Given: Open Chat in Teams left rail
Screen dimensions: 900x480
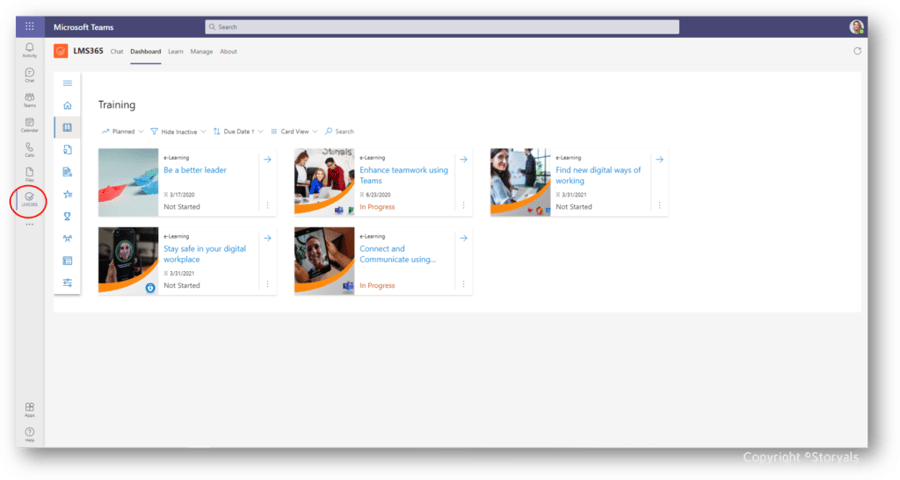Looking at the screenshot, I should coord(29,75).
